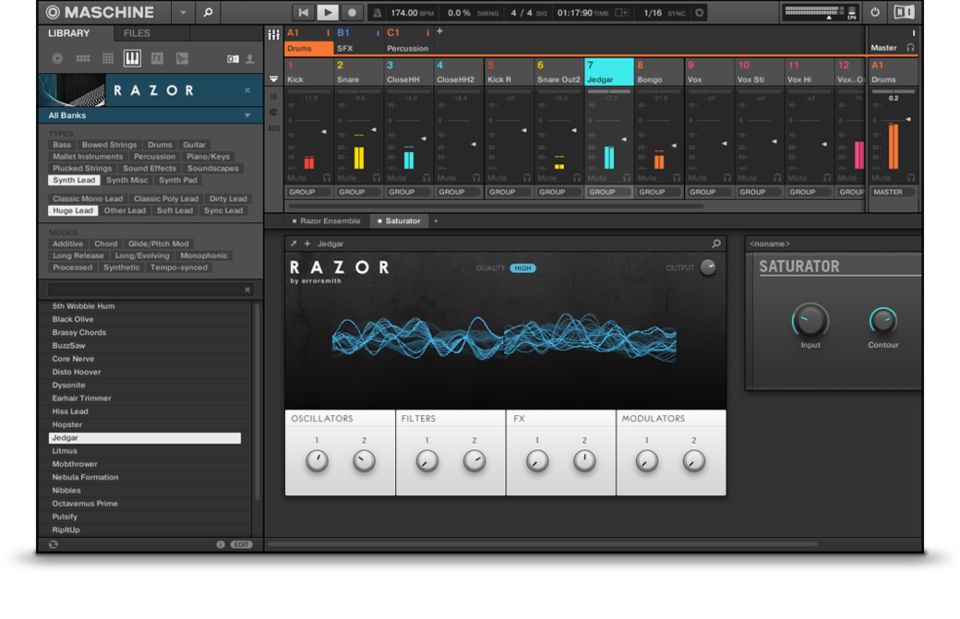The height and width of the screenshot is (619, 960).
Task: Open the settings gear beside SYNC
Action: point(699,13)
